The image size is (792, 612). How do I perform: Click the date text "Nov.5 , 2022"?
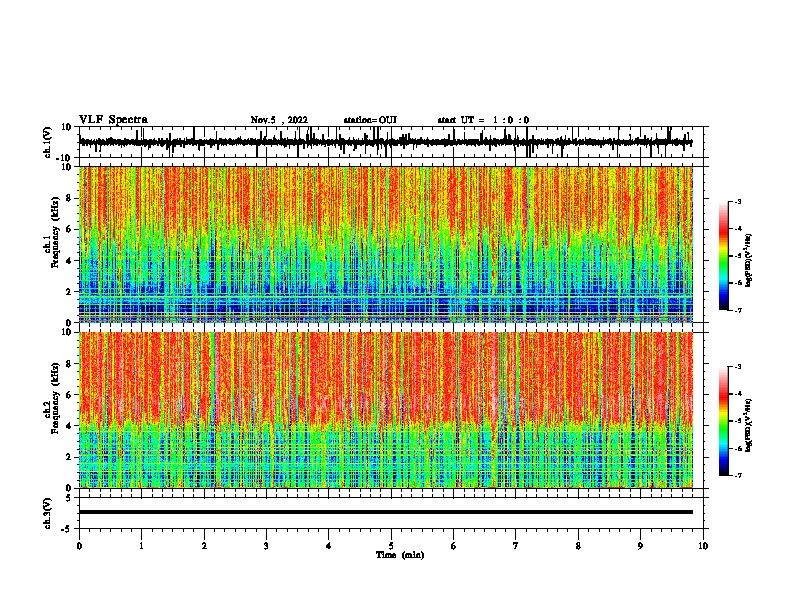click(x=279, y=120)
